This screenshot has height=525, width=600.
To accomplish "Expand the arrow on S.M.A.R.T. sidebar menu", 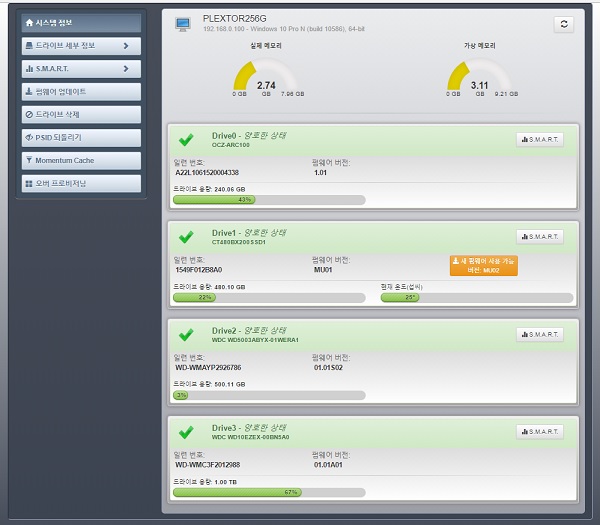I will click(126, 69).
